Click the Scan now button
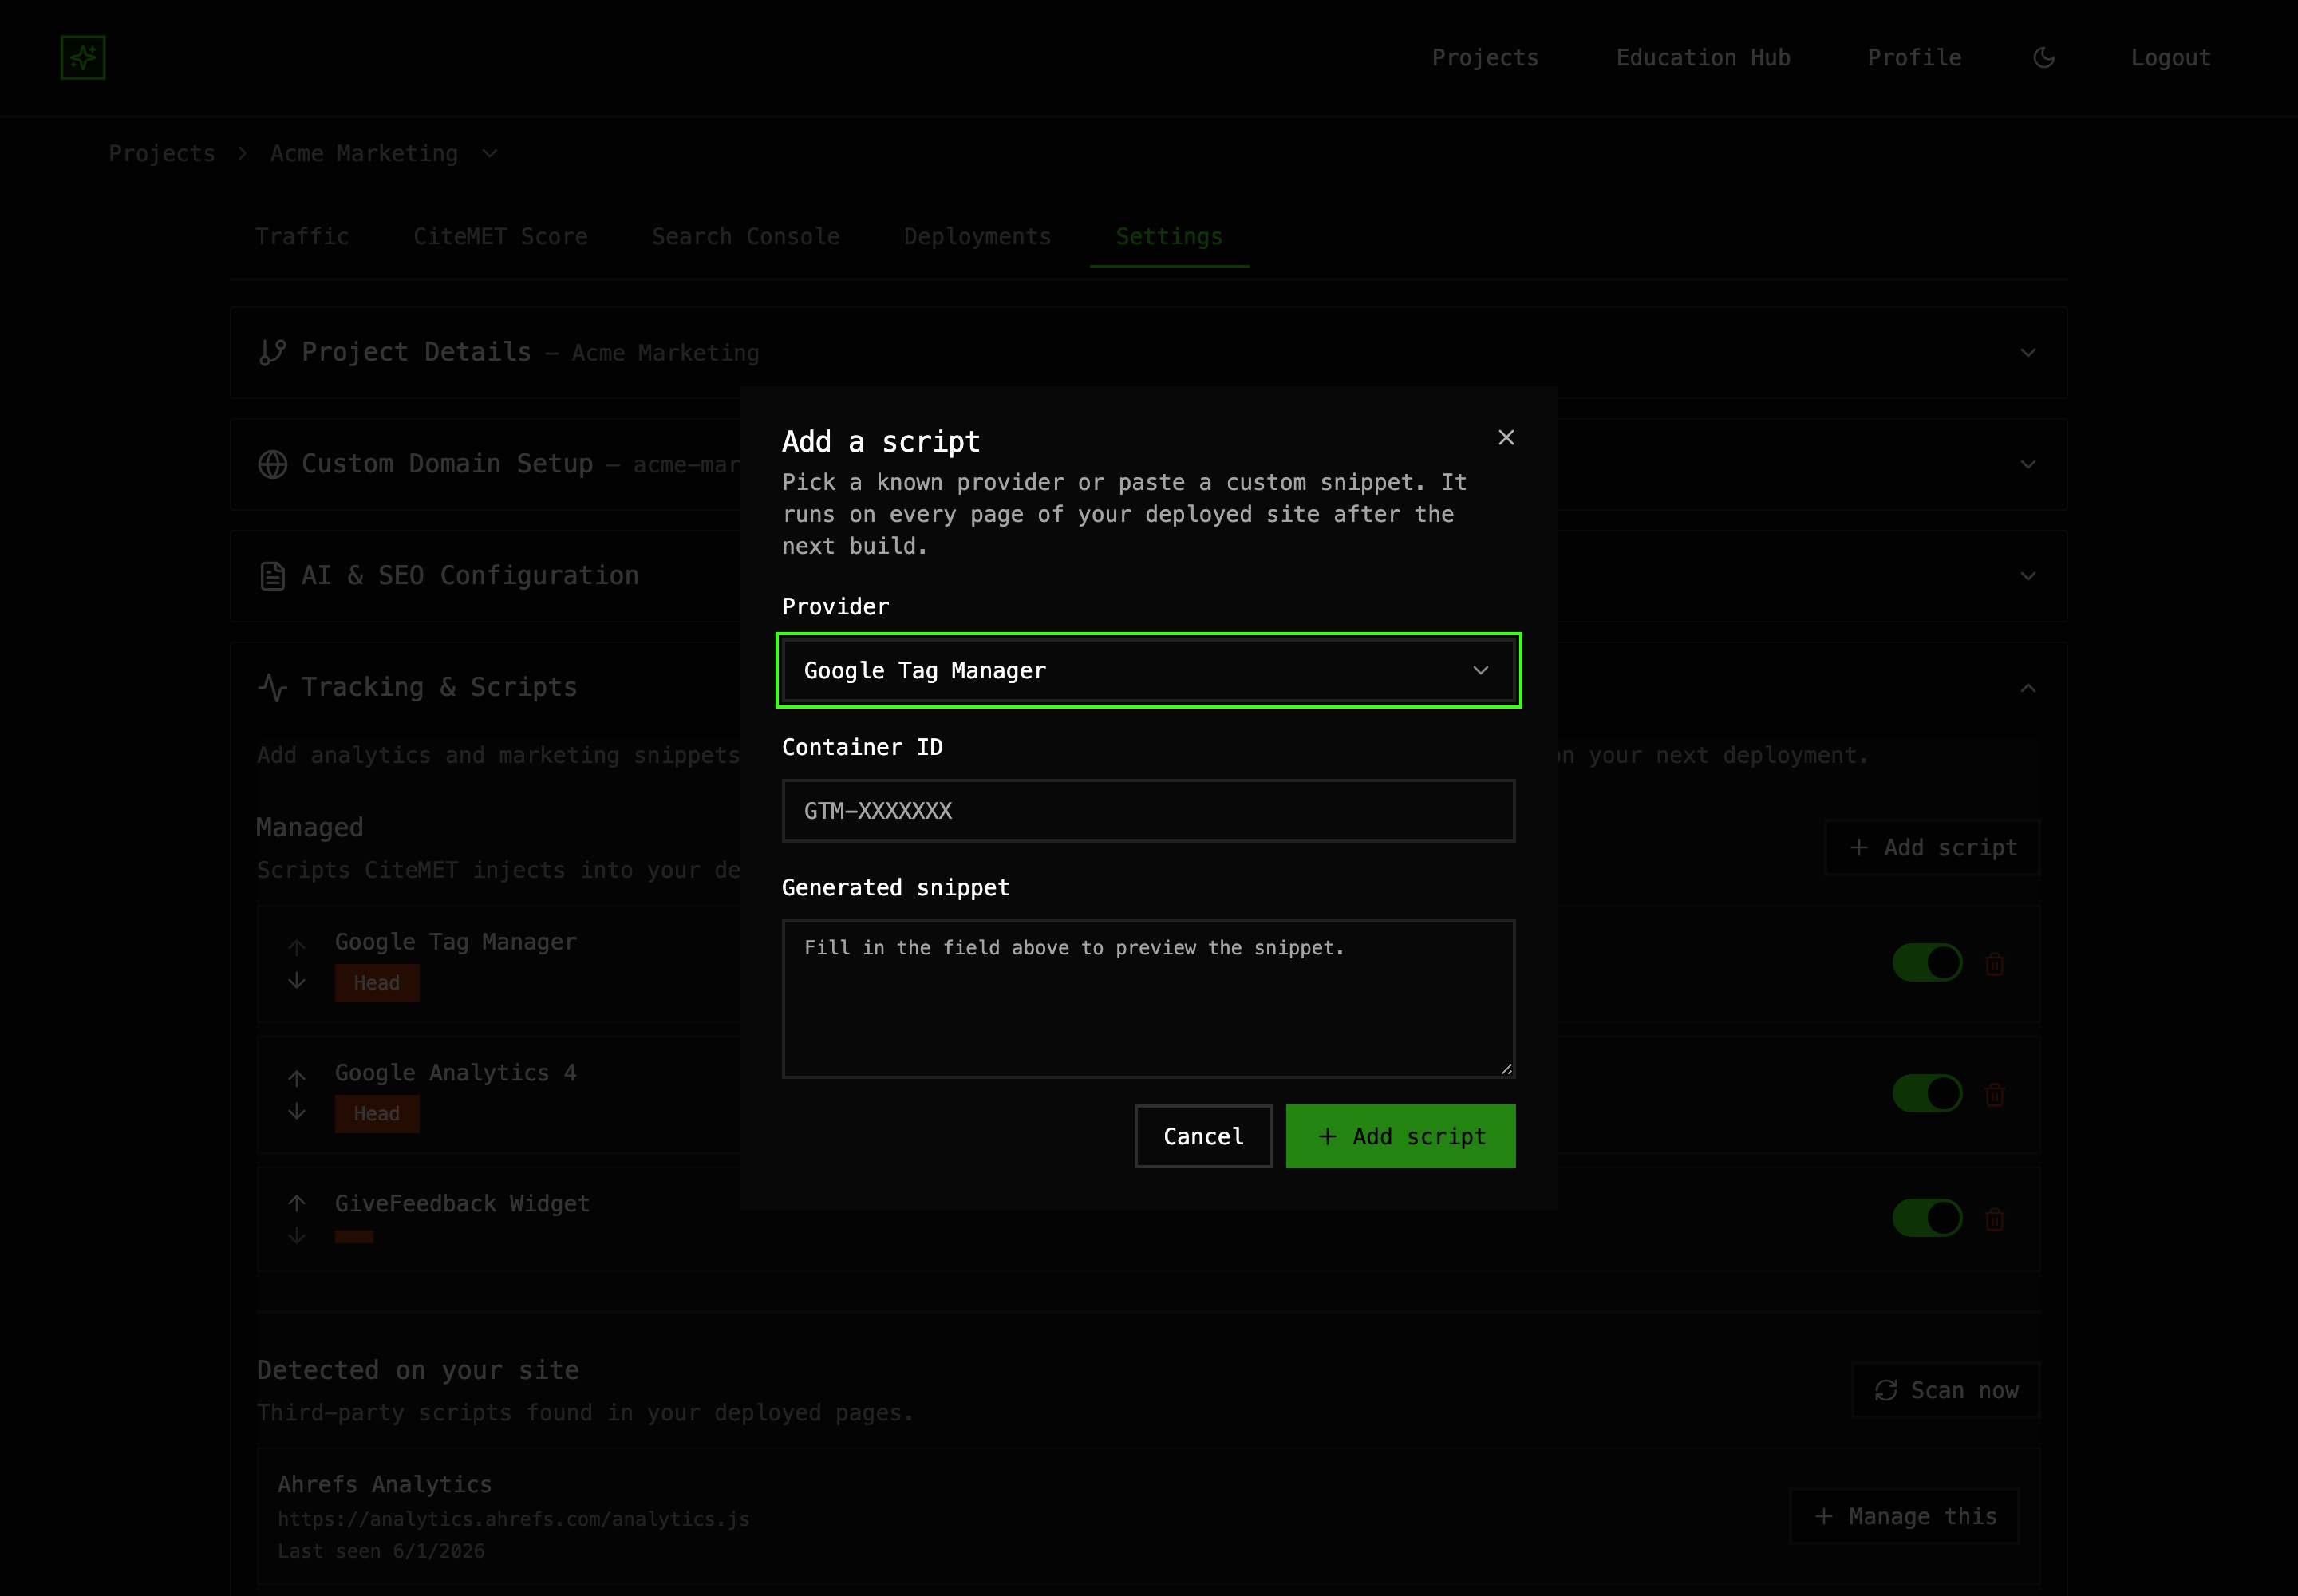This screenshot has height=1596, width=2298. point(1945,1390)
